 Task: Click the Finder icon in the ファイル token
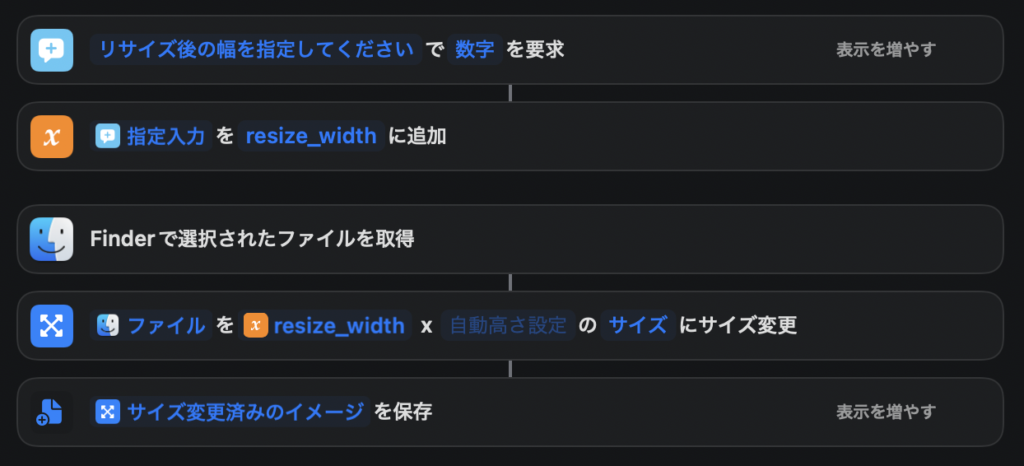[108, 325]
